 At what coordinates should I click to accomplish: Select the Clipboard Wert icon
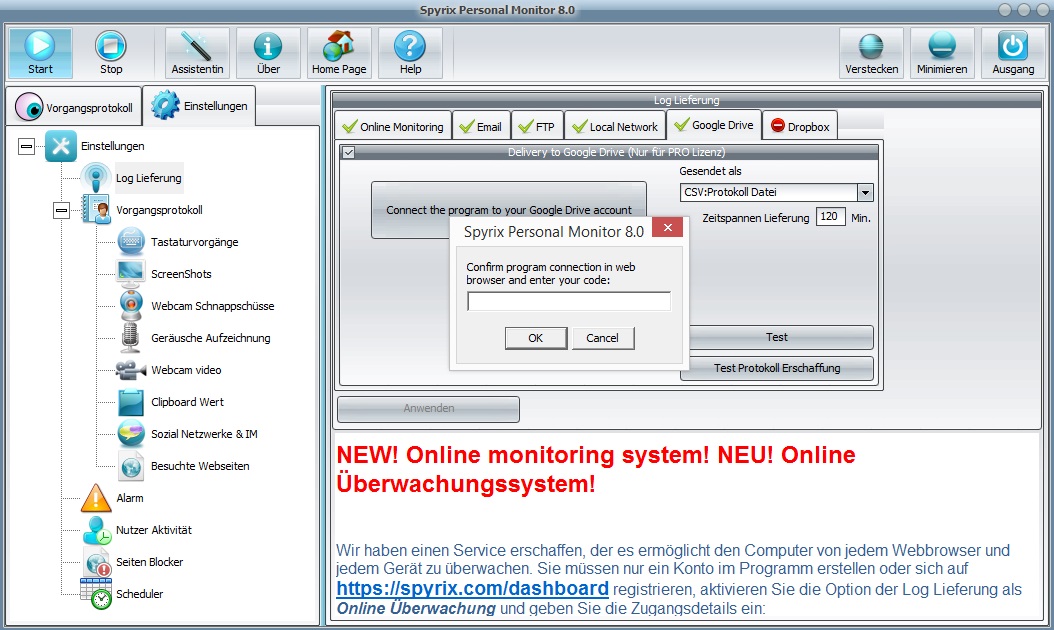[x=130, y=402]
